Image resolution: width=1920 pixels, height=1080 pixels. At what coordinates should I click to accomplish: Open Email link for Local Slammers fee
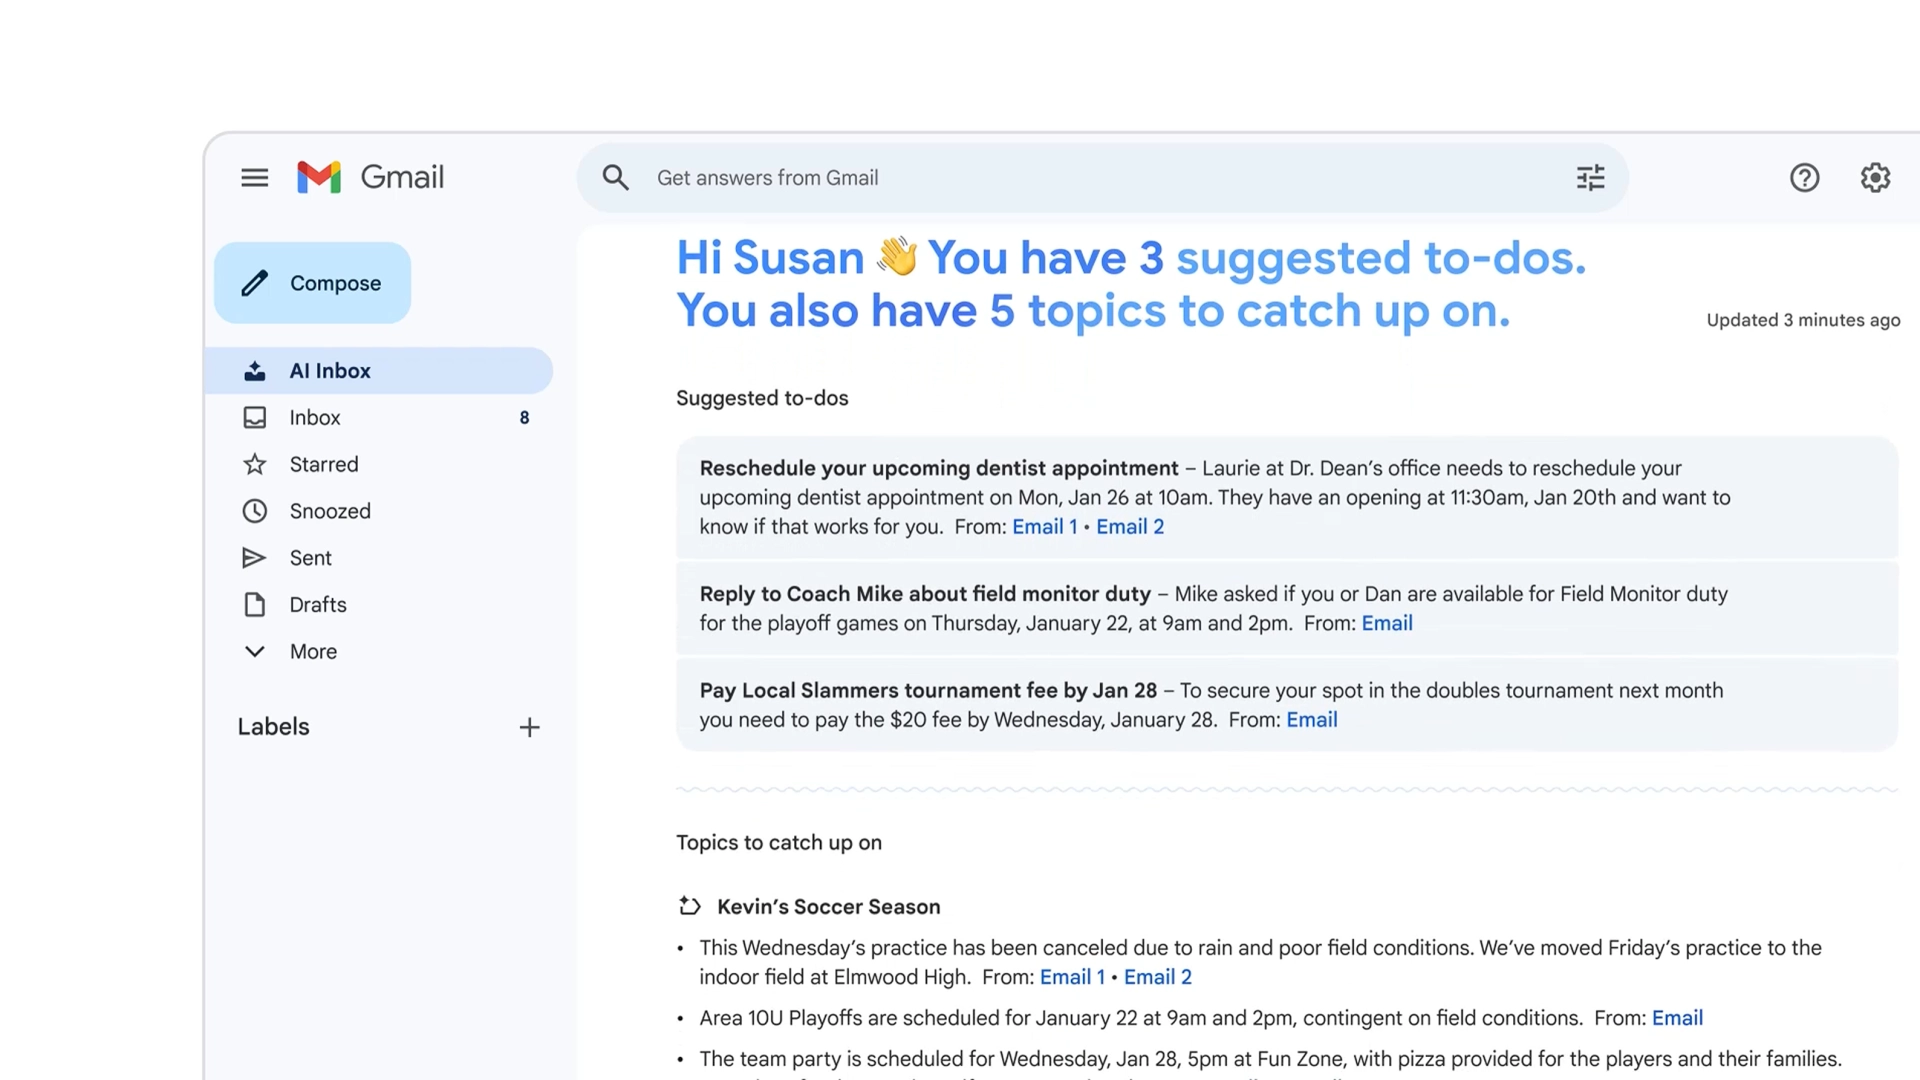[x=1311, y=720]
